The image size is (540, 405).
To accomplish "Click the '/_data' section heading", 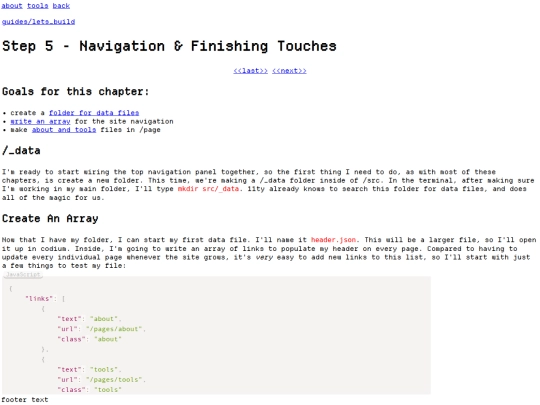I will click(x=21, y=150).
